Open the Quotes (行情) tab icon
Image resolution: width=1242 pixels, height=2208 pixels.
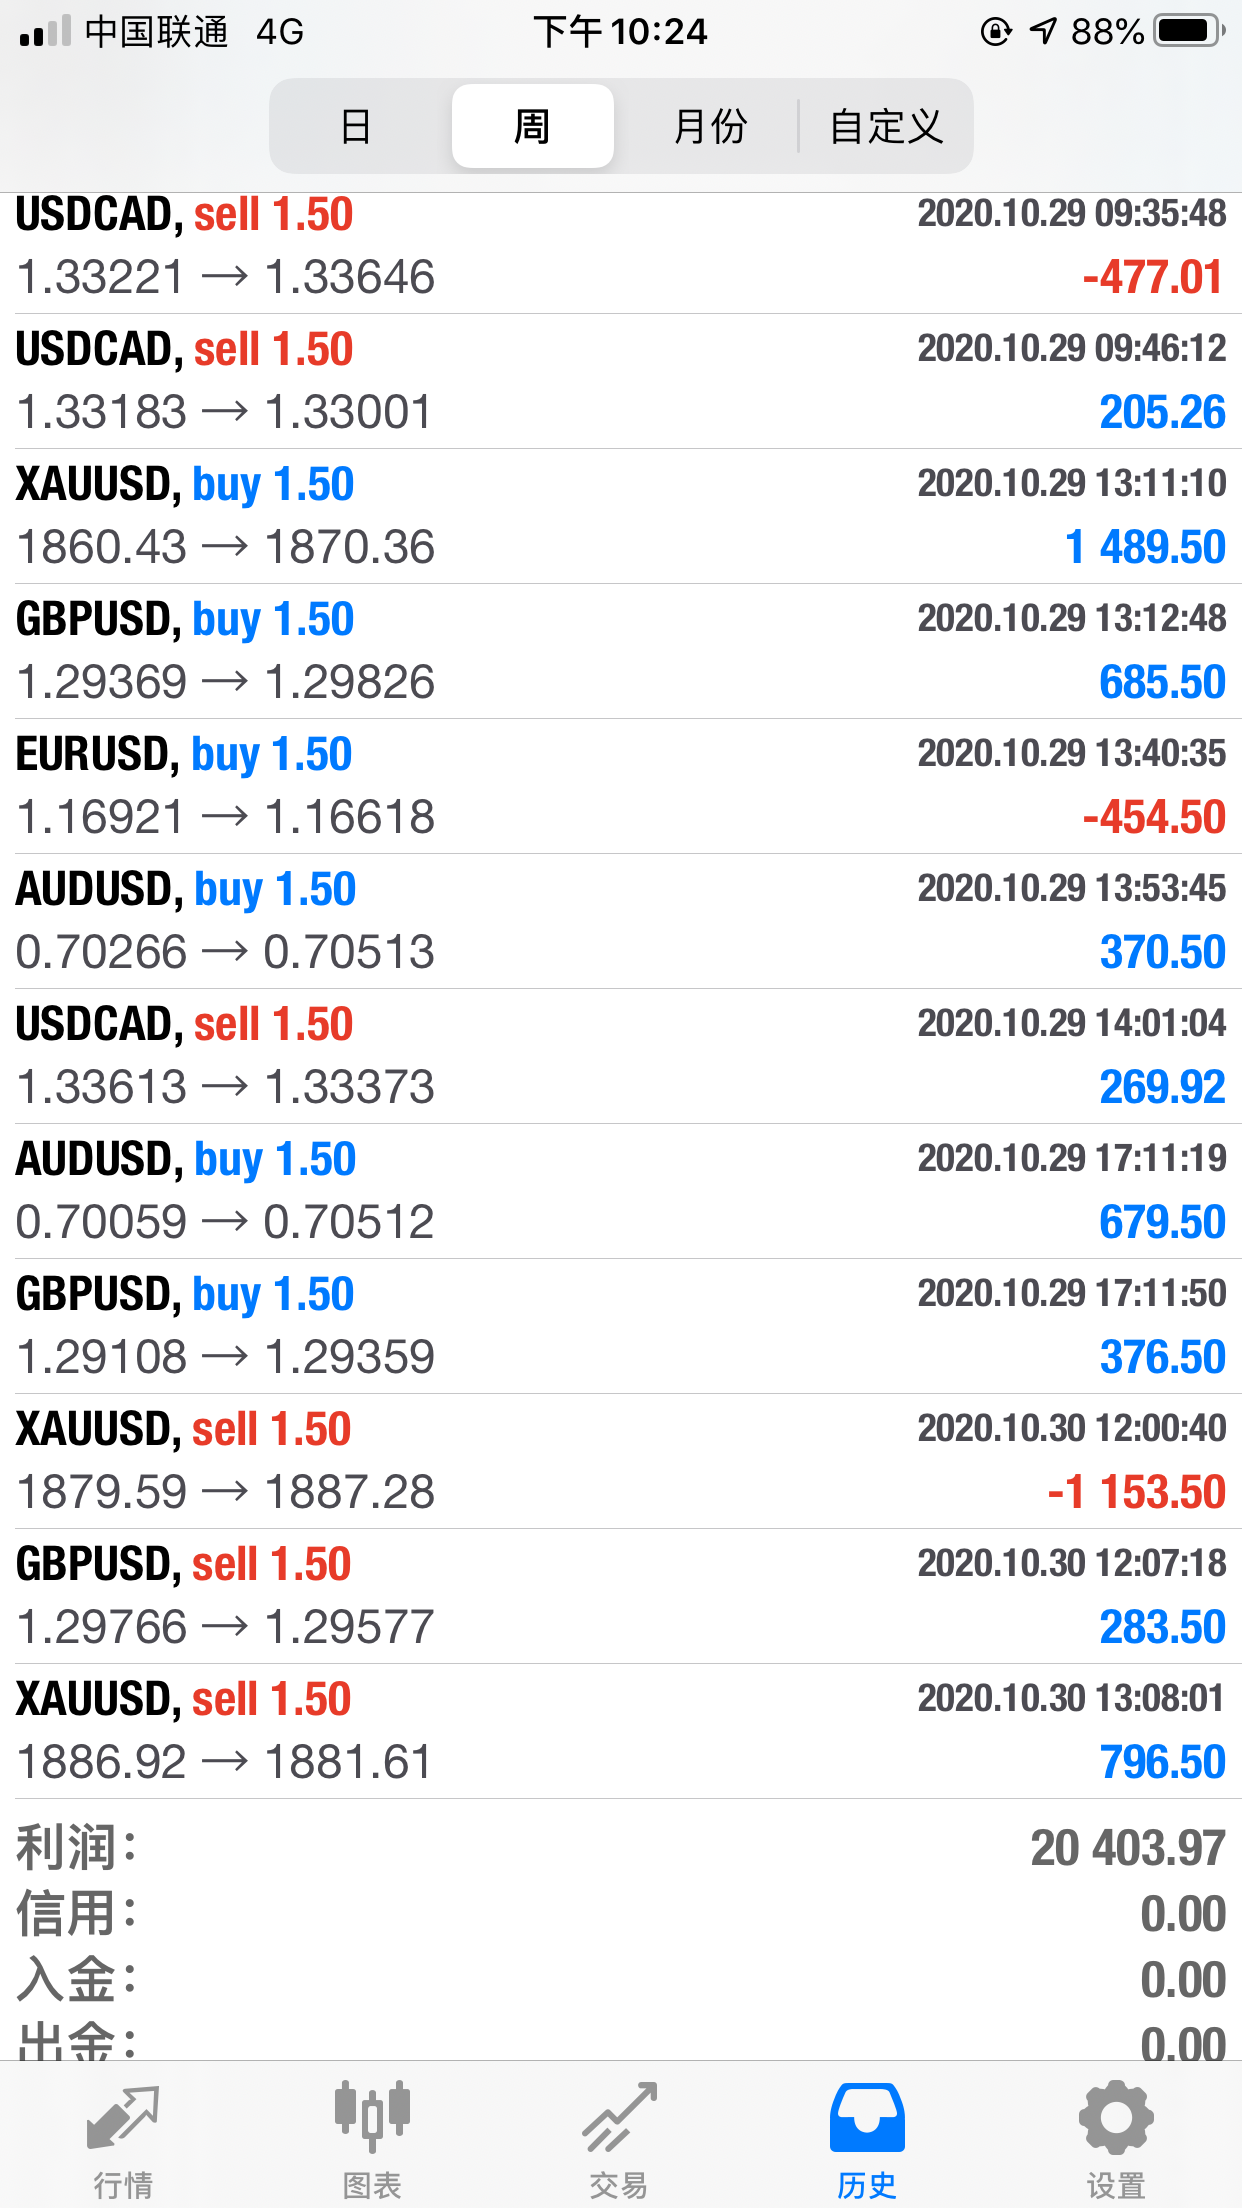click(123, 2118)
